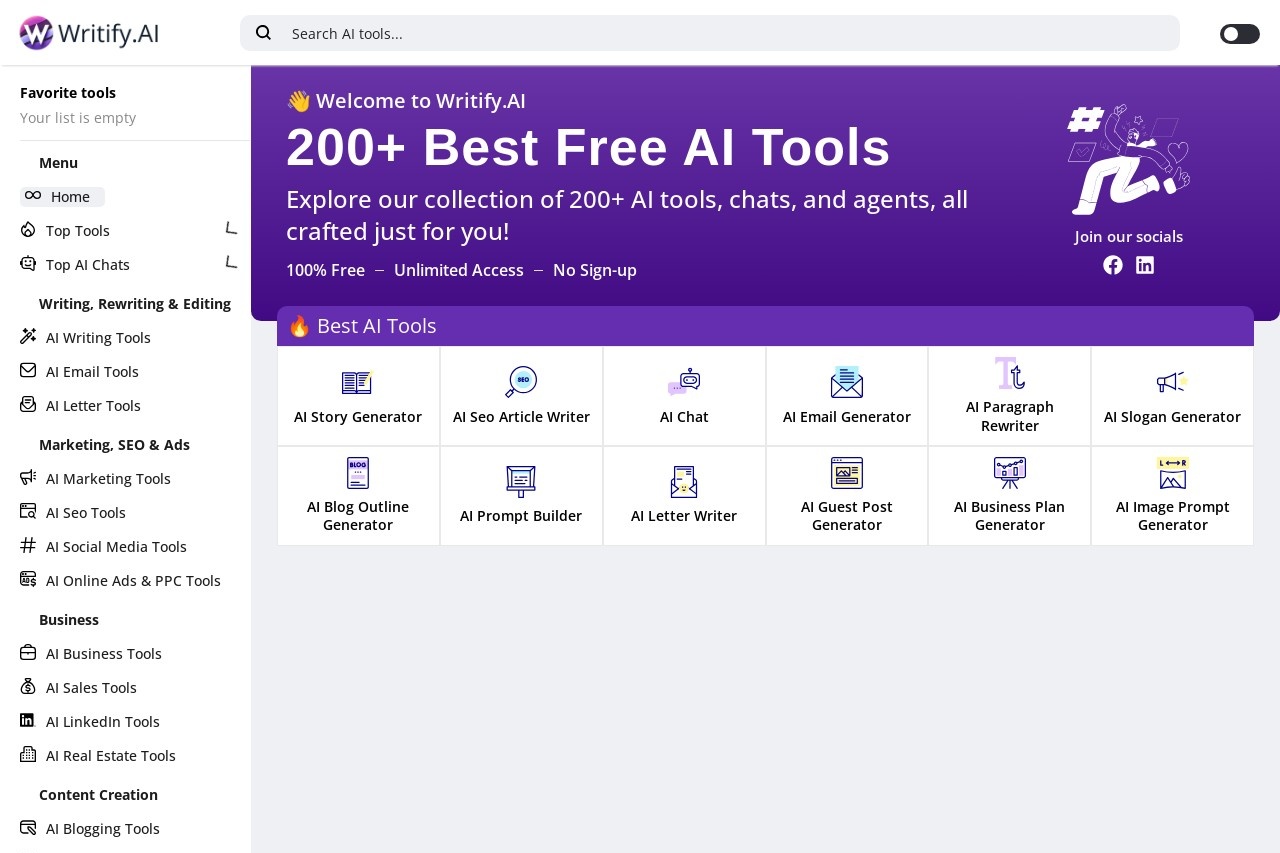Open the AI Chat tool card
The width and height of the screenshot is (1280, 853).
click(x=684, y=396)
